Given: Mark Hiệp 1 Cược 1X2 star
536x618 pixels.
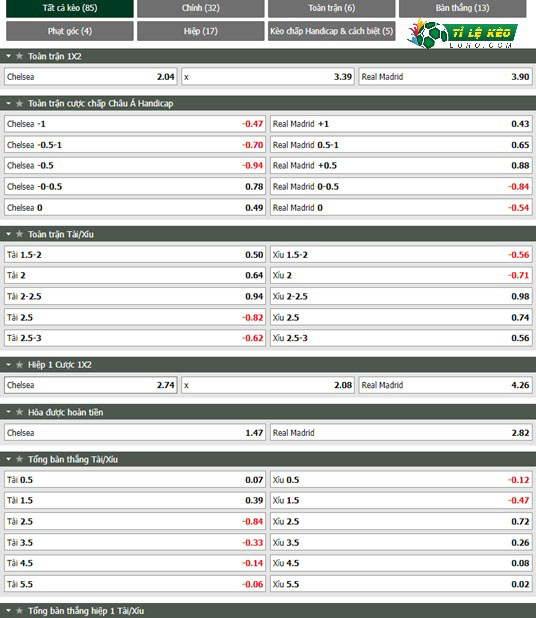Looking at the screenshot, I should (19, 365).
